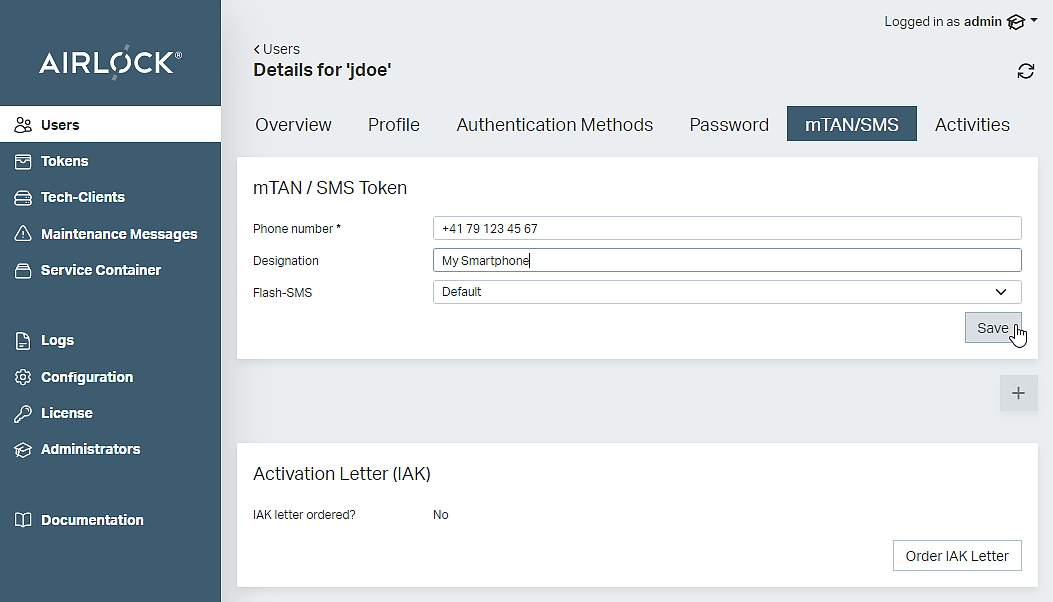
Task: Go back via the Users breadcrumb link
Action: point(277,49)
